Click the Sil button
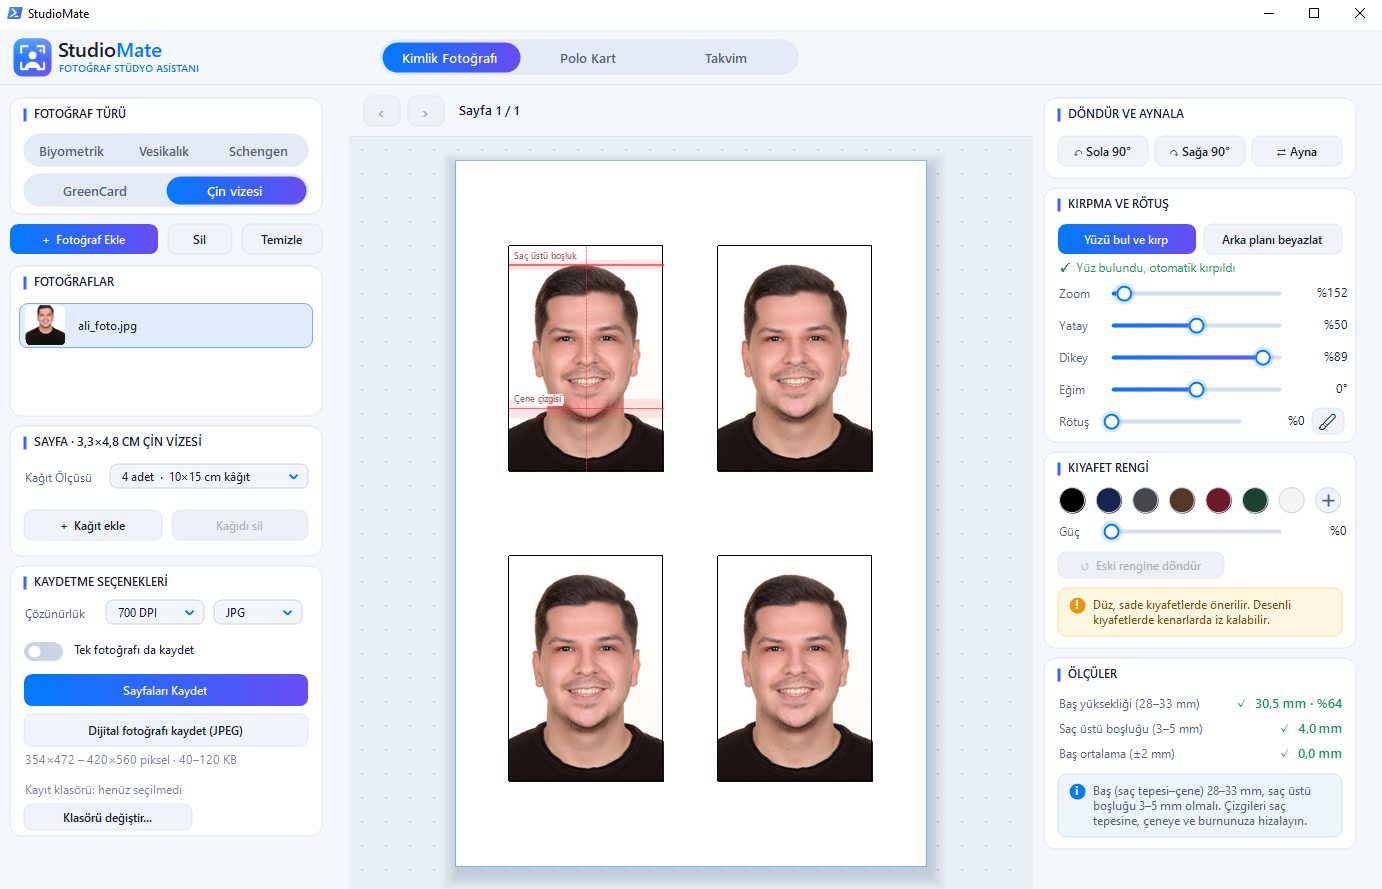This screenshot has height=889, width=1382. (x=199, y=239)
